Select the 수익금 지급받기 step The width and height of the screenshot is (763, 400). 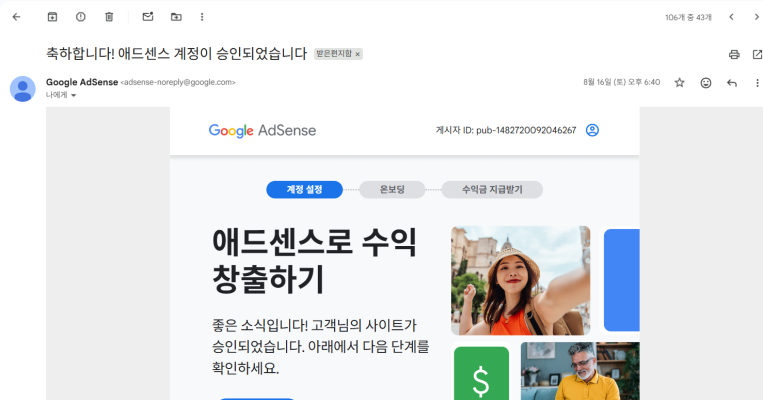(x=492, y=190)
